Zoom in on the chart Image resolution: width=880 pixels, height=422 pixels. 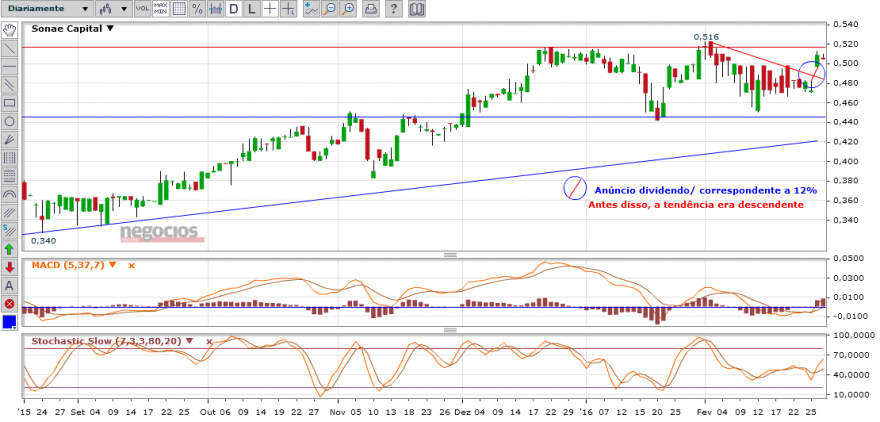349,8
